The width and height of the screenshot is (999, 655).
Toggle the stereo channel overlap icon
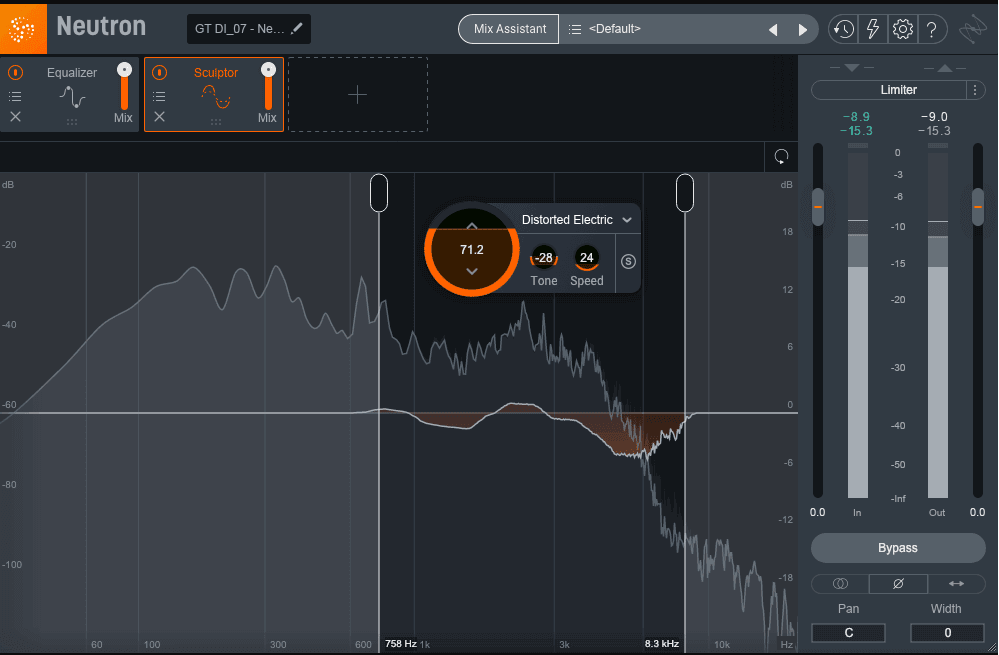point(840,584)
